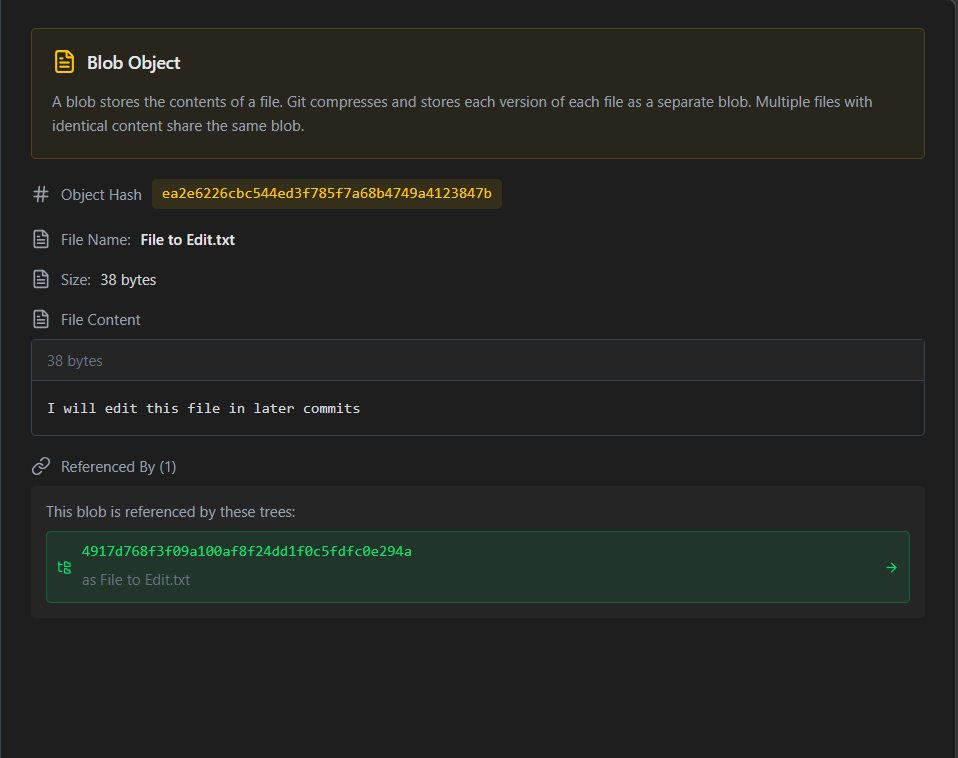Click the chain link icon beside Referenced By
958x758 pixels.
tap(41, 466)
